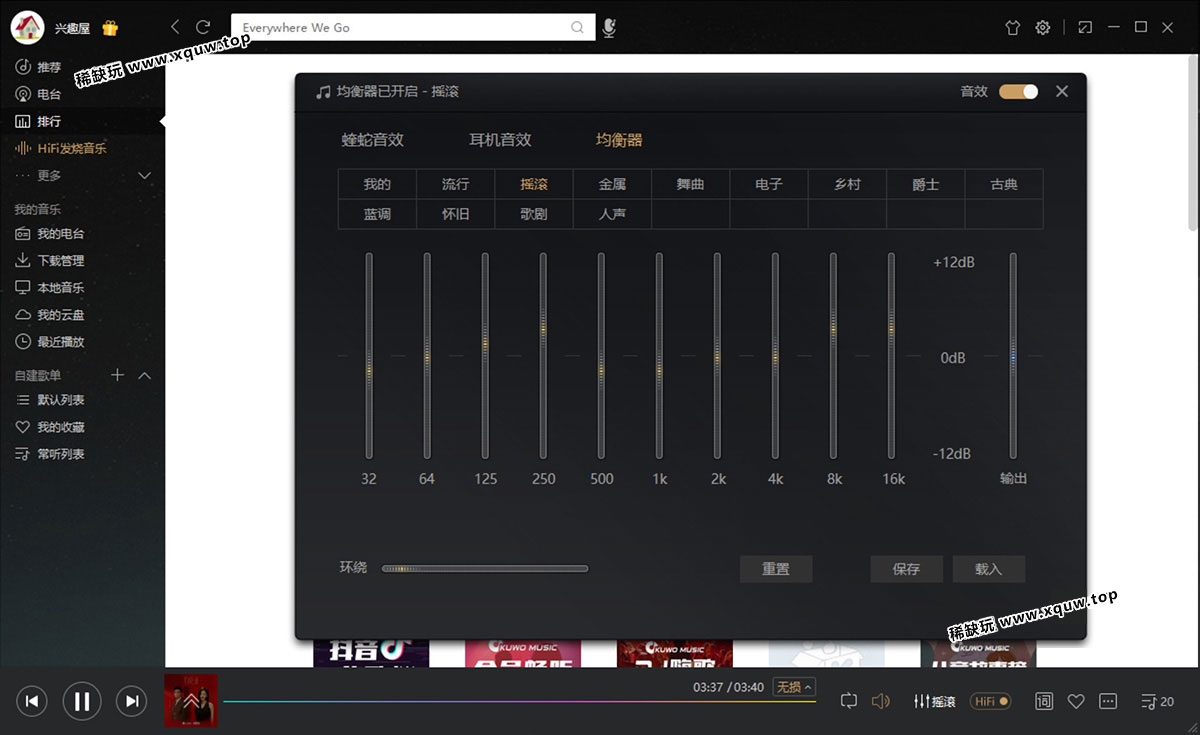
Task: Toggle the loop playback mode icon
Action: click(x=849, y=701)
